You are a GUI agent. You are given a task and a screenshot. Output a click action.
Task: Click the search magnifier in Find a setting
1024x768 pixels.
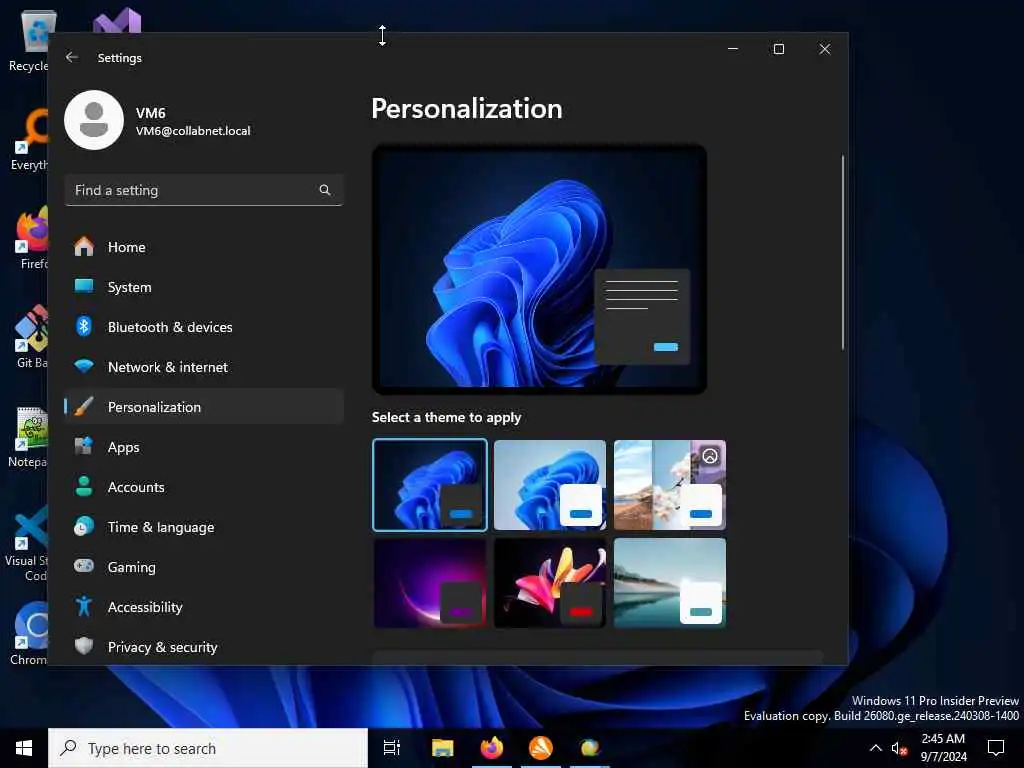325,190
